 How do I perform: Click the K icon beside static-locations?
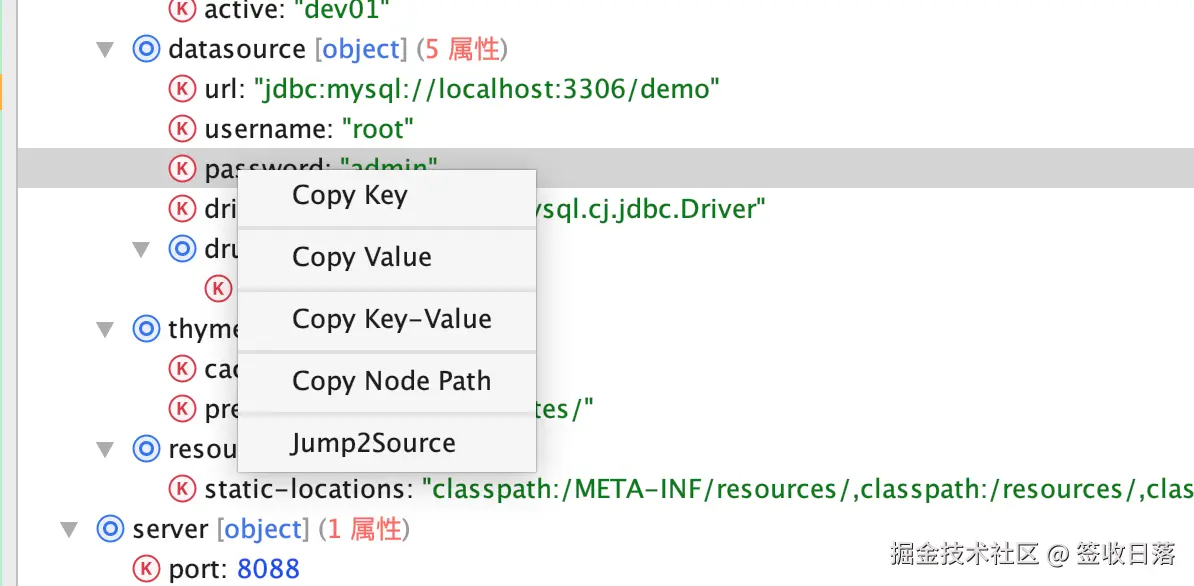point(182,489)
